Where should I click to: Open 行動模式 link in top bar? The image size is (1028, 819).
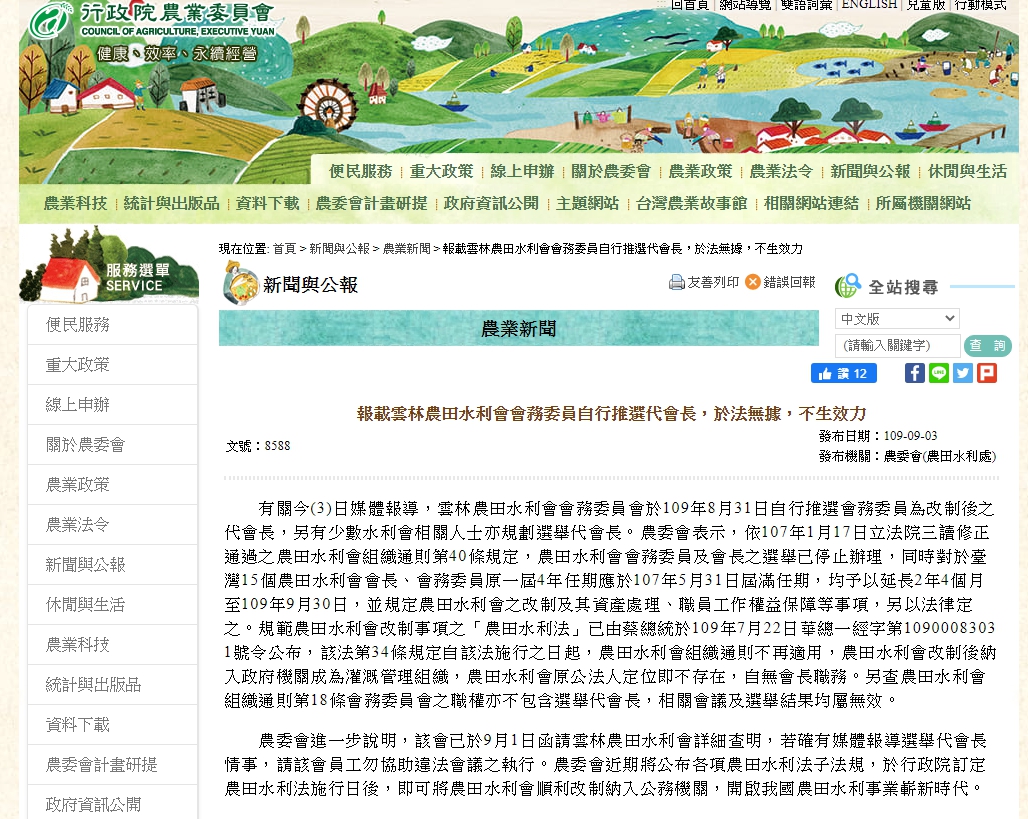coord(980,5)
